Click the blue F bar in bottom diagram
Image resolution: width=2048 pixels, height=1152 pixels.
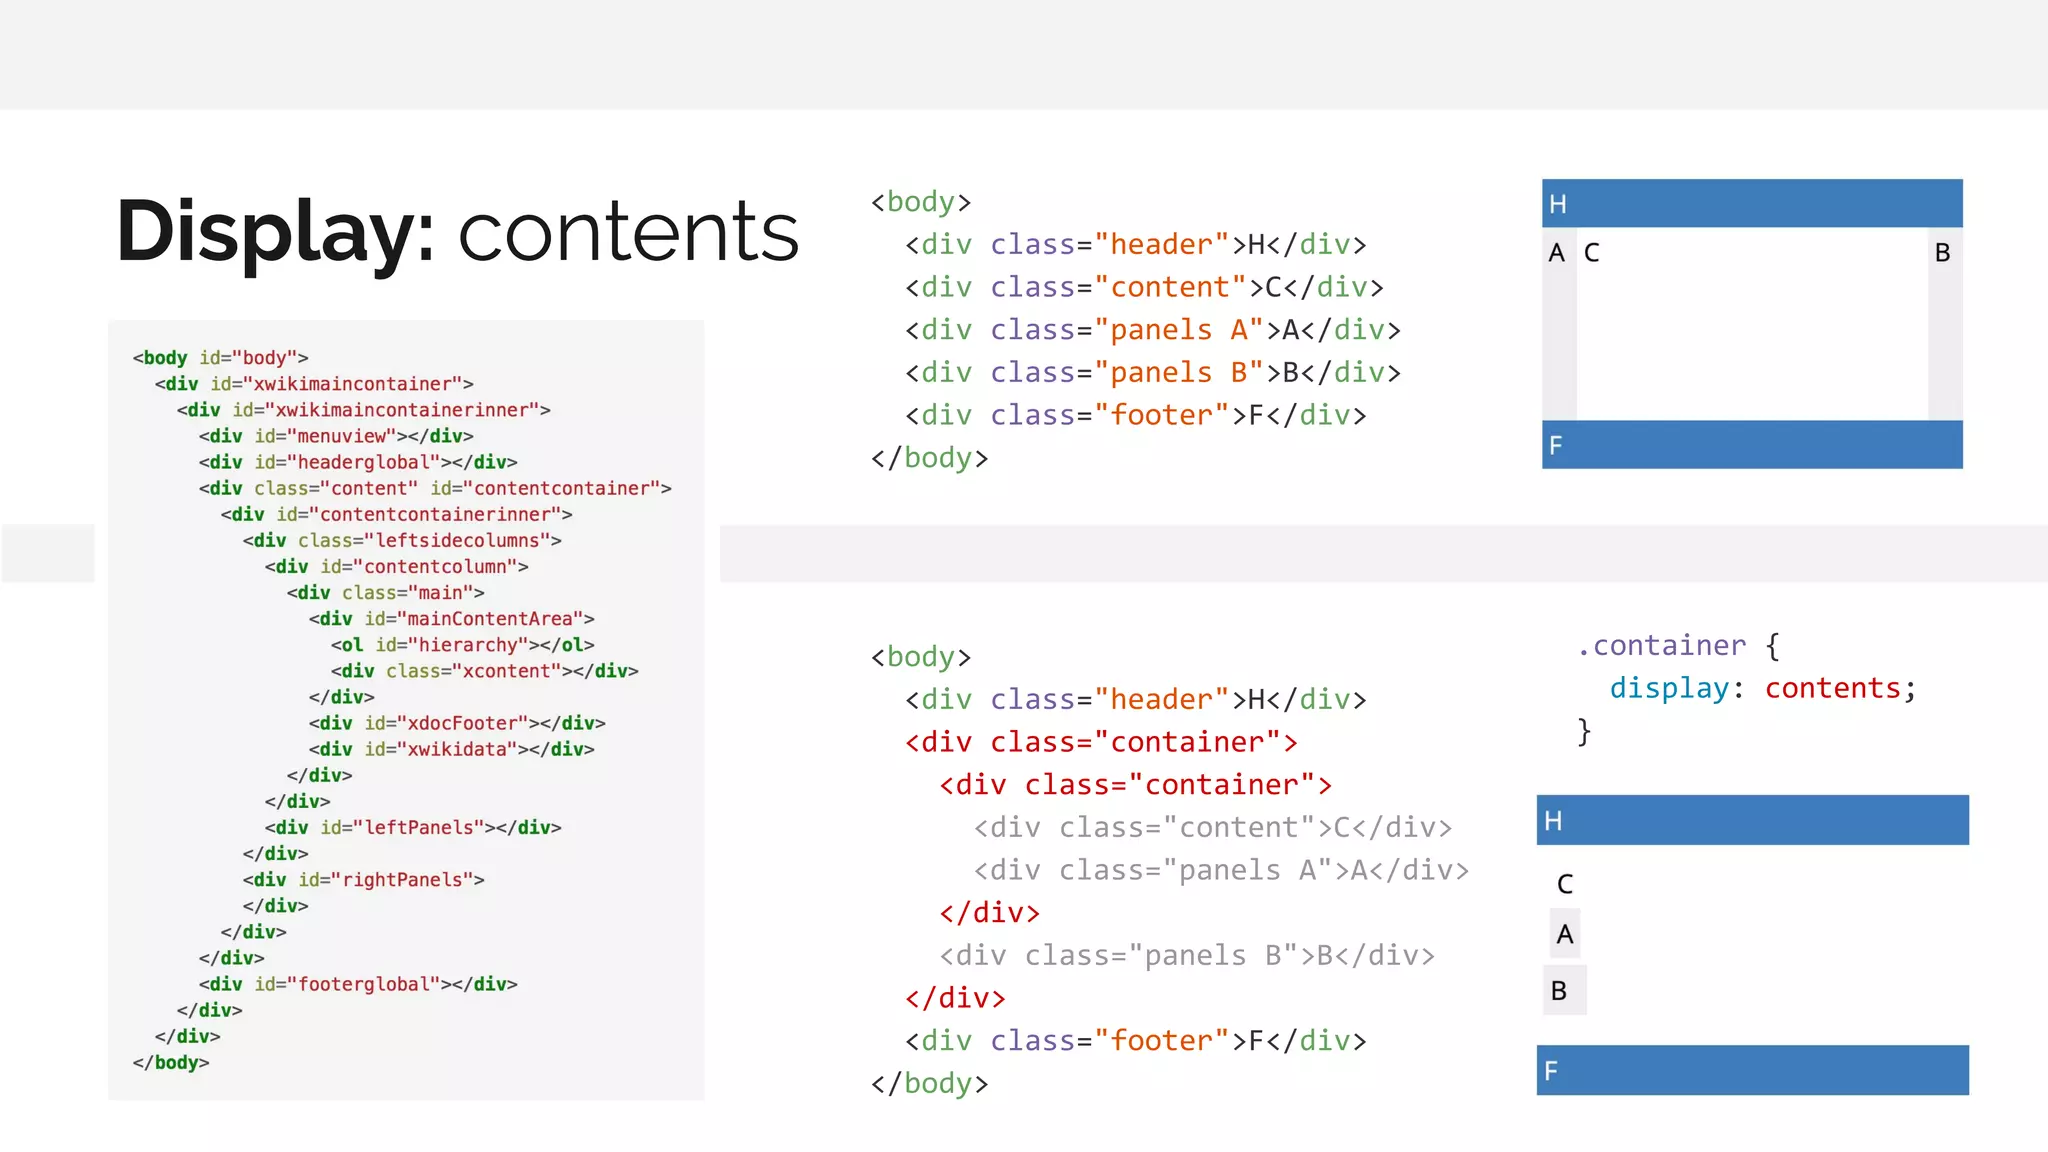pos(1751,1071)
